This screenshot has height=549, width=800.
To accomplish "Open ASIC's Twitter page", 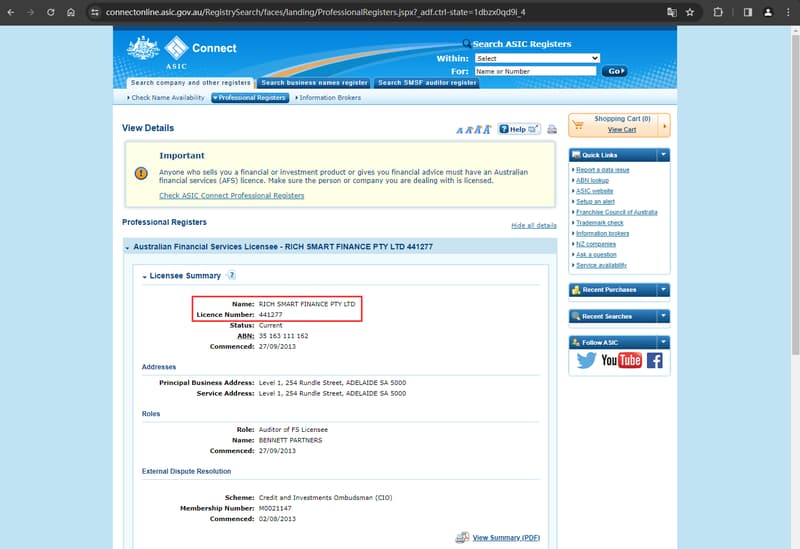I will pos(586,360).
